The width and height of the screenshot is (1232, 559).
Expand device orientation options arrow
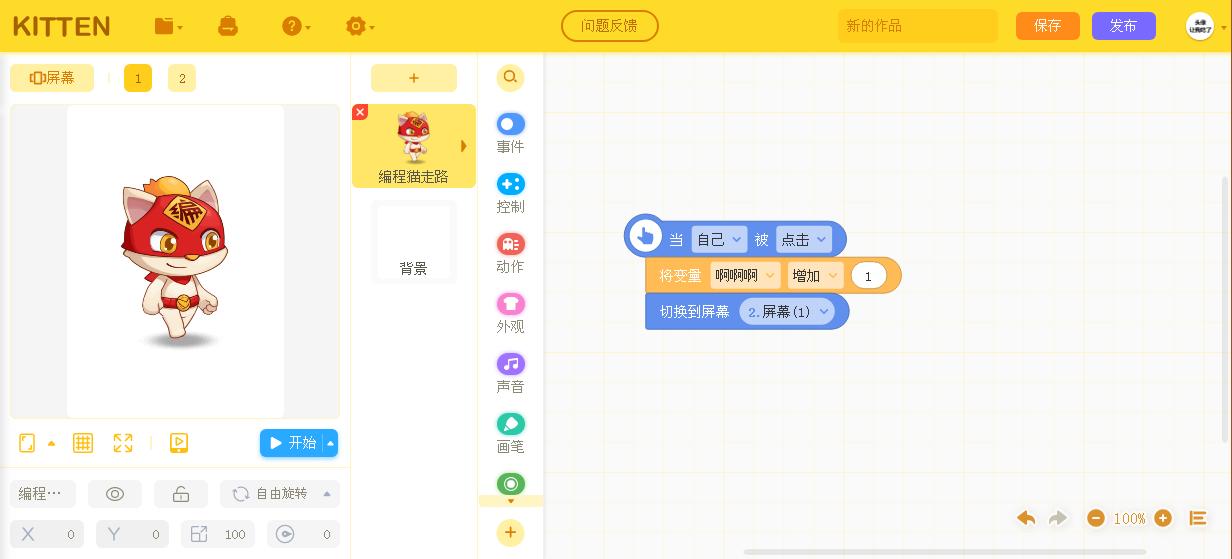(52, 443)
